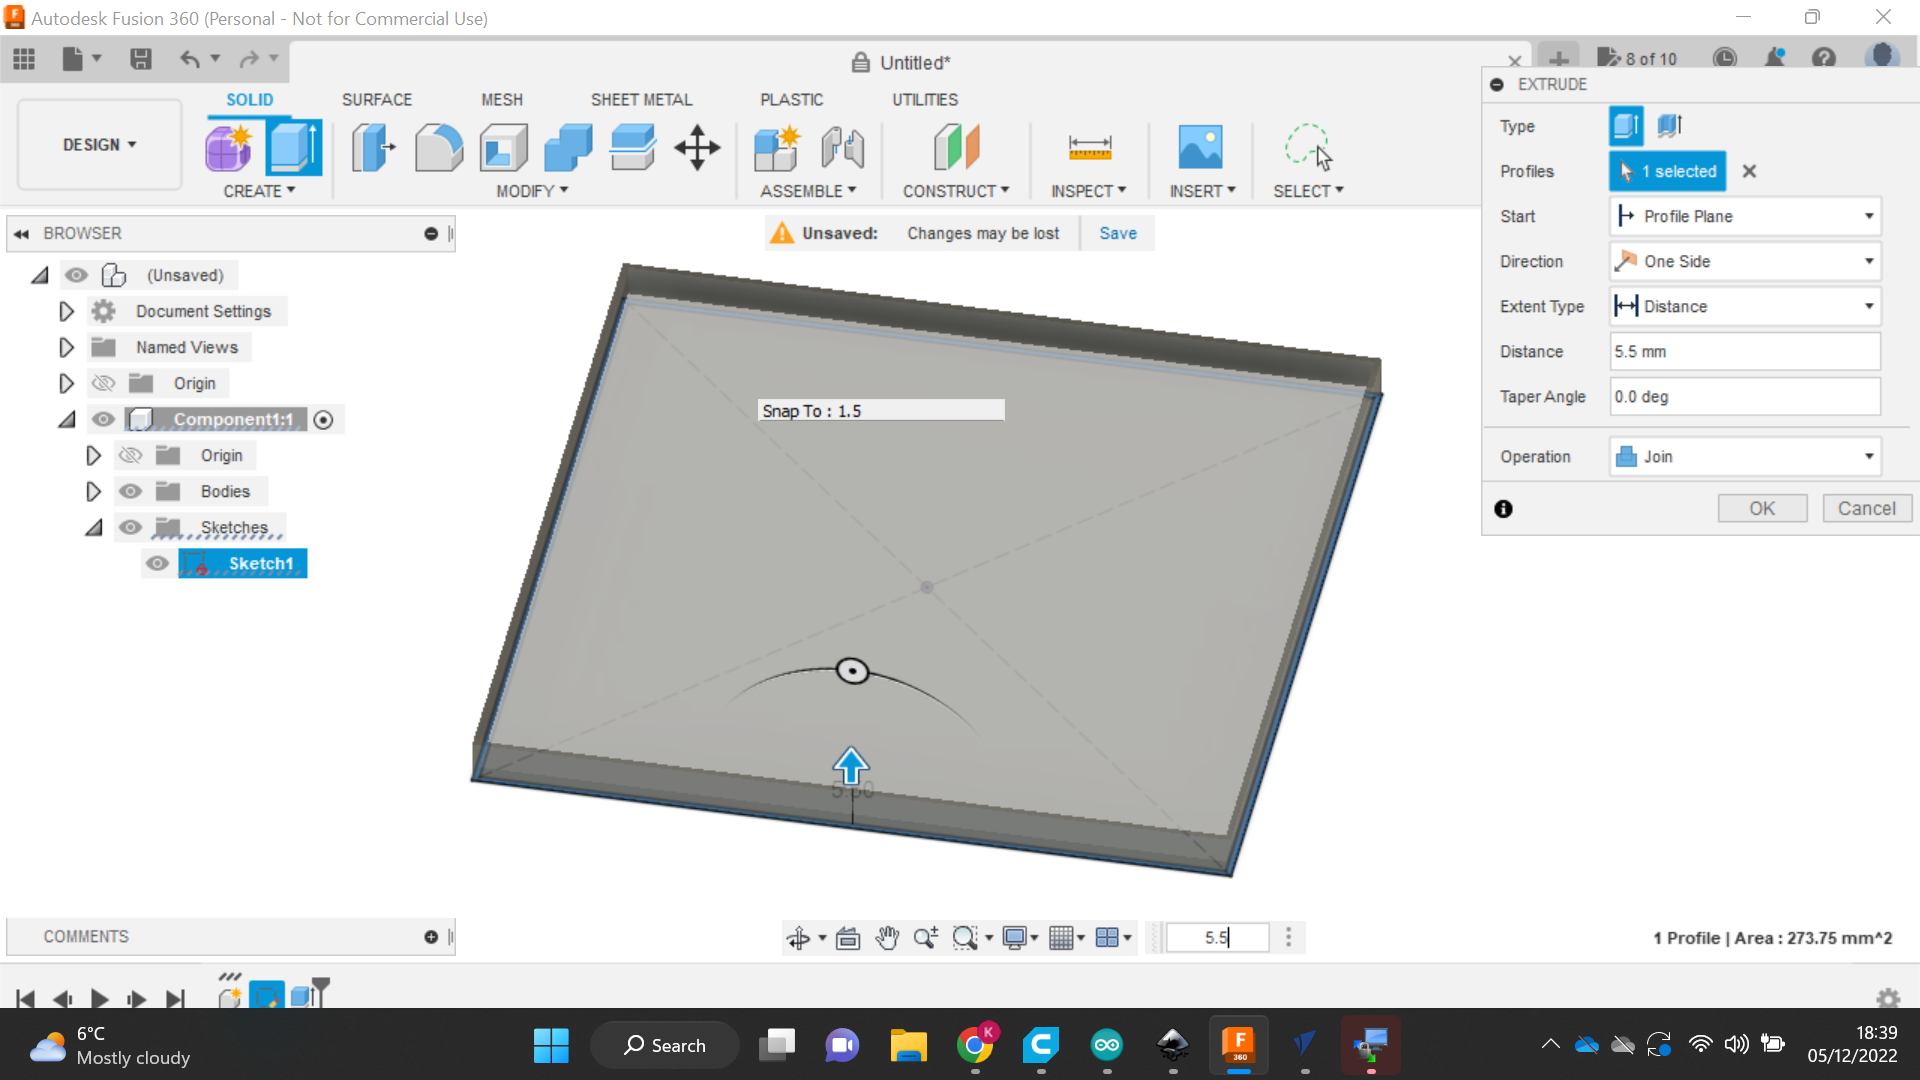Viewport: 1920px width, 1080px height.
Task: Expand the Bodies folder in browser
Action: [x=93, y=490]
